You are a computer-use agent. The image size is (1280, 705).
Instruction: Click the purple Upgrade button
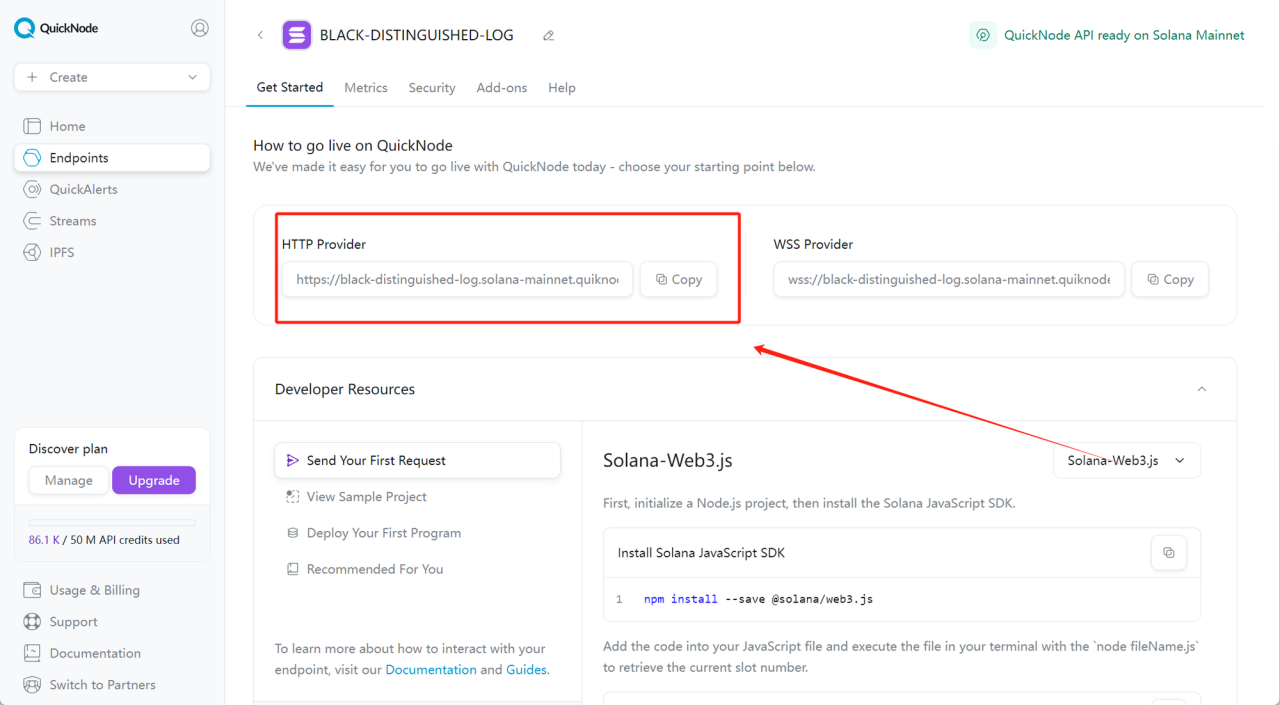tap(154, 480)
